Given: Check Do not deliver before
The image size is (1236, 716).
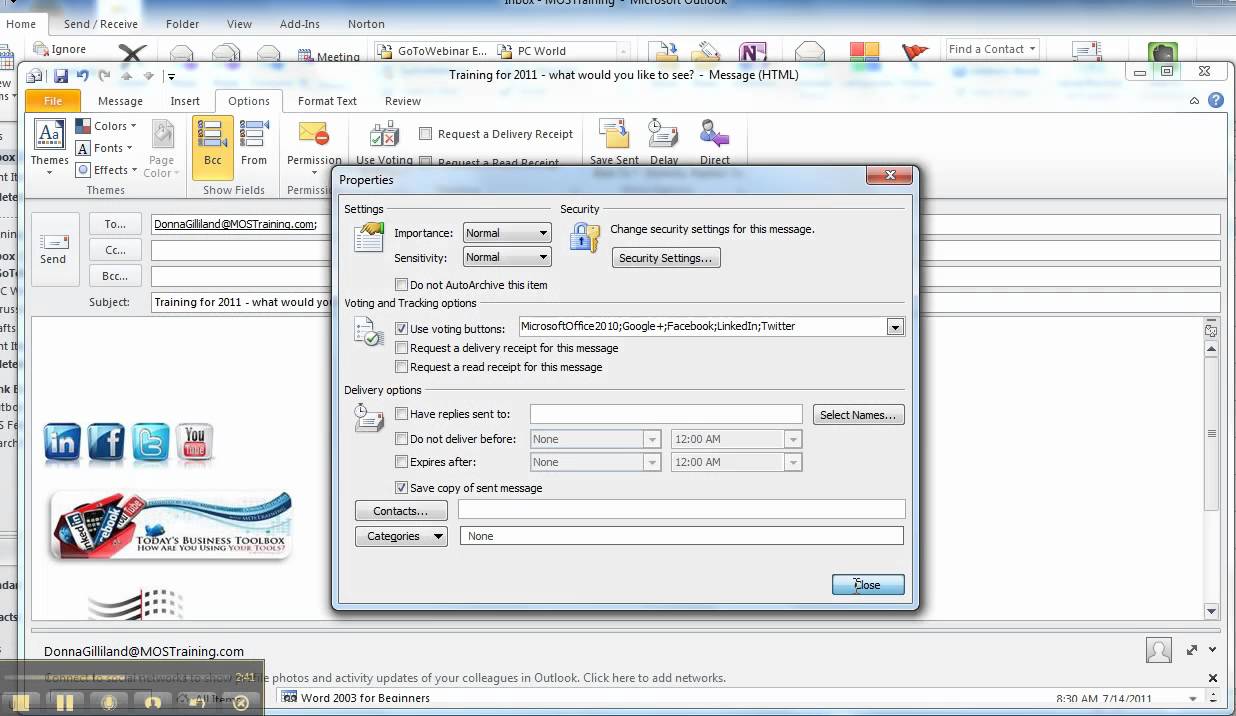Looking at the screenshot, I should 402,439.
